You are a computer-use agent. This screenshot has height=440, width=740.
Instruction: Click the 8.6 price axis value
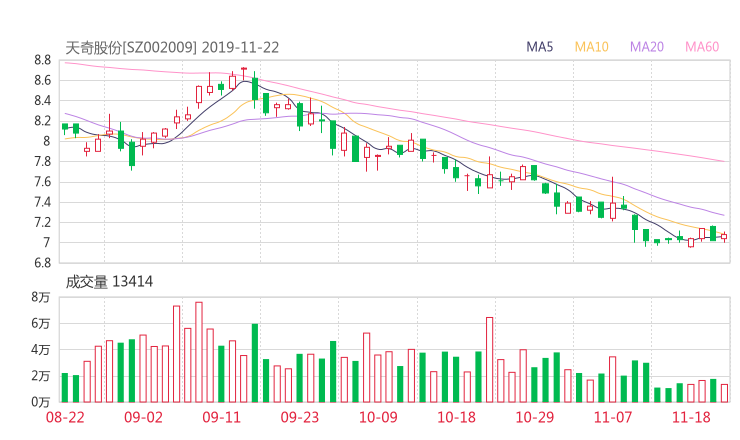(42, 80)
